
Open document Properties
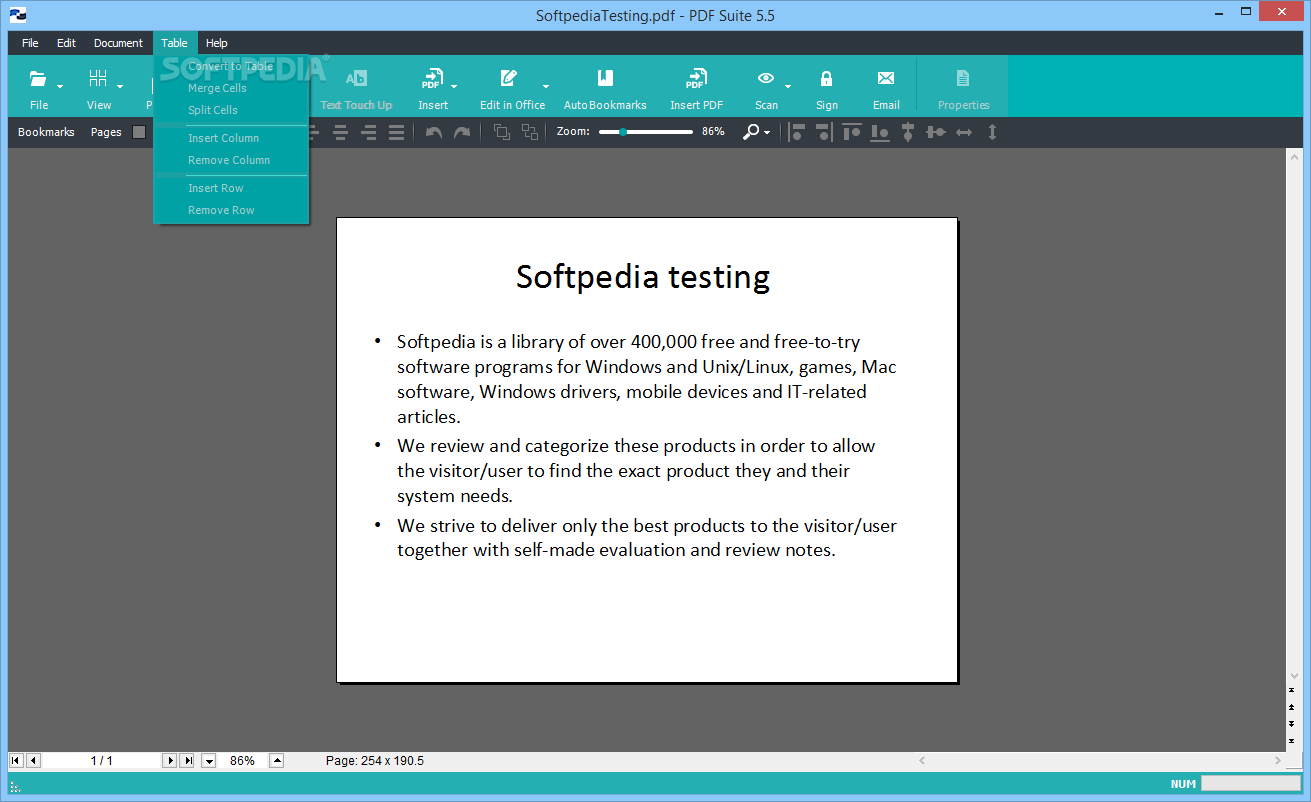point(963,87)
